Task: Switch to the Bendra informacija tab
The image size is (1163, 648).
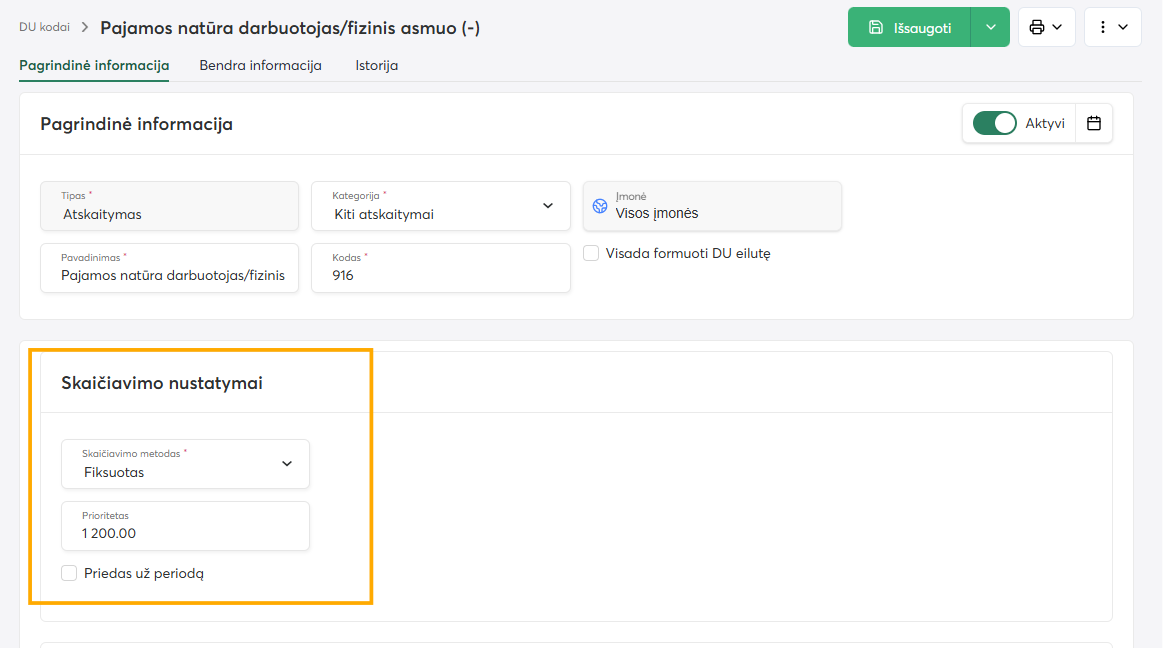Action: [260, 65]
